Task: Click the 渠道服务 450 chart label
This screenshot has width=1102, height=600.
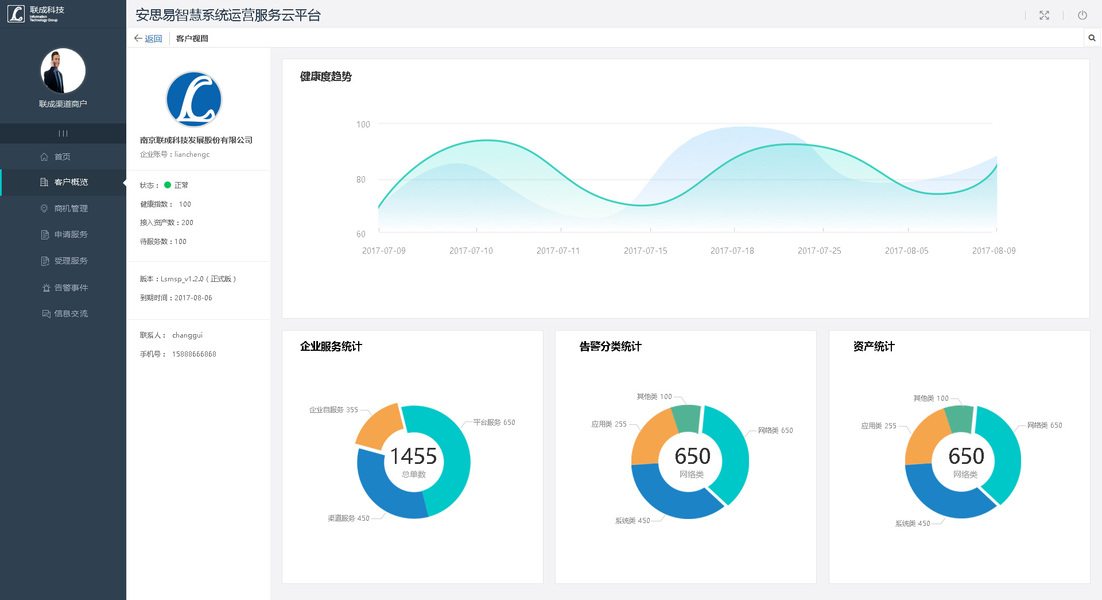Action: [348, 519]
